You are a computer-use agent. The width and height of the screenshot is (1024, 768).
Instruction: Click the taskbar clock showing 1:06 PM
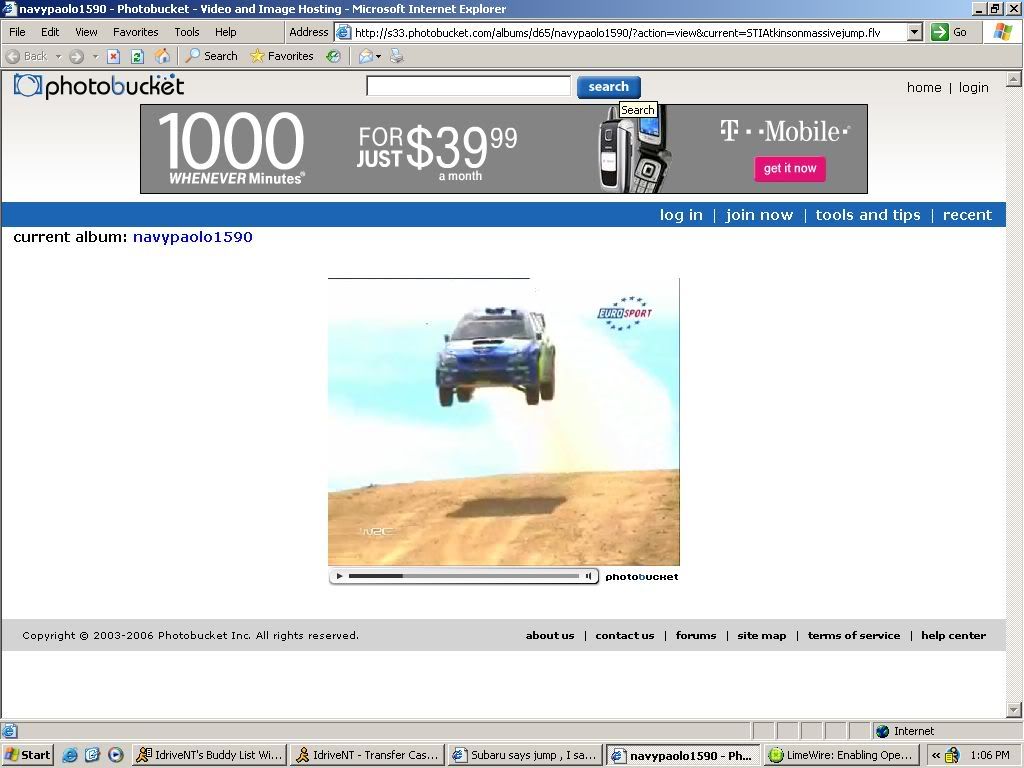pos(990,755)
